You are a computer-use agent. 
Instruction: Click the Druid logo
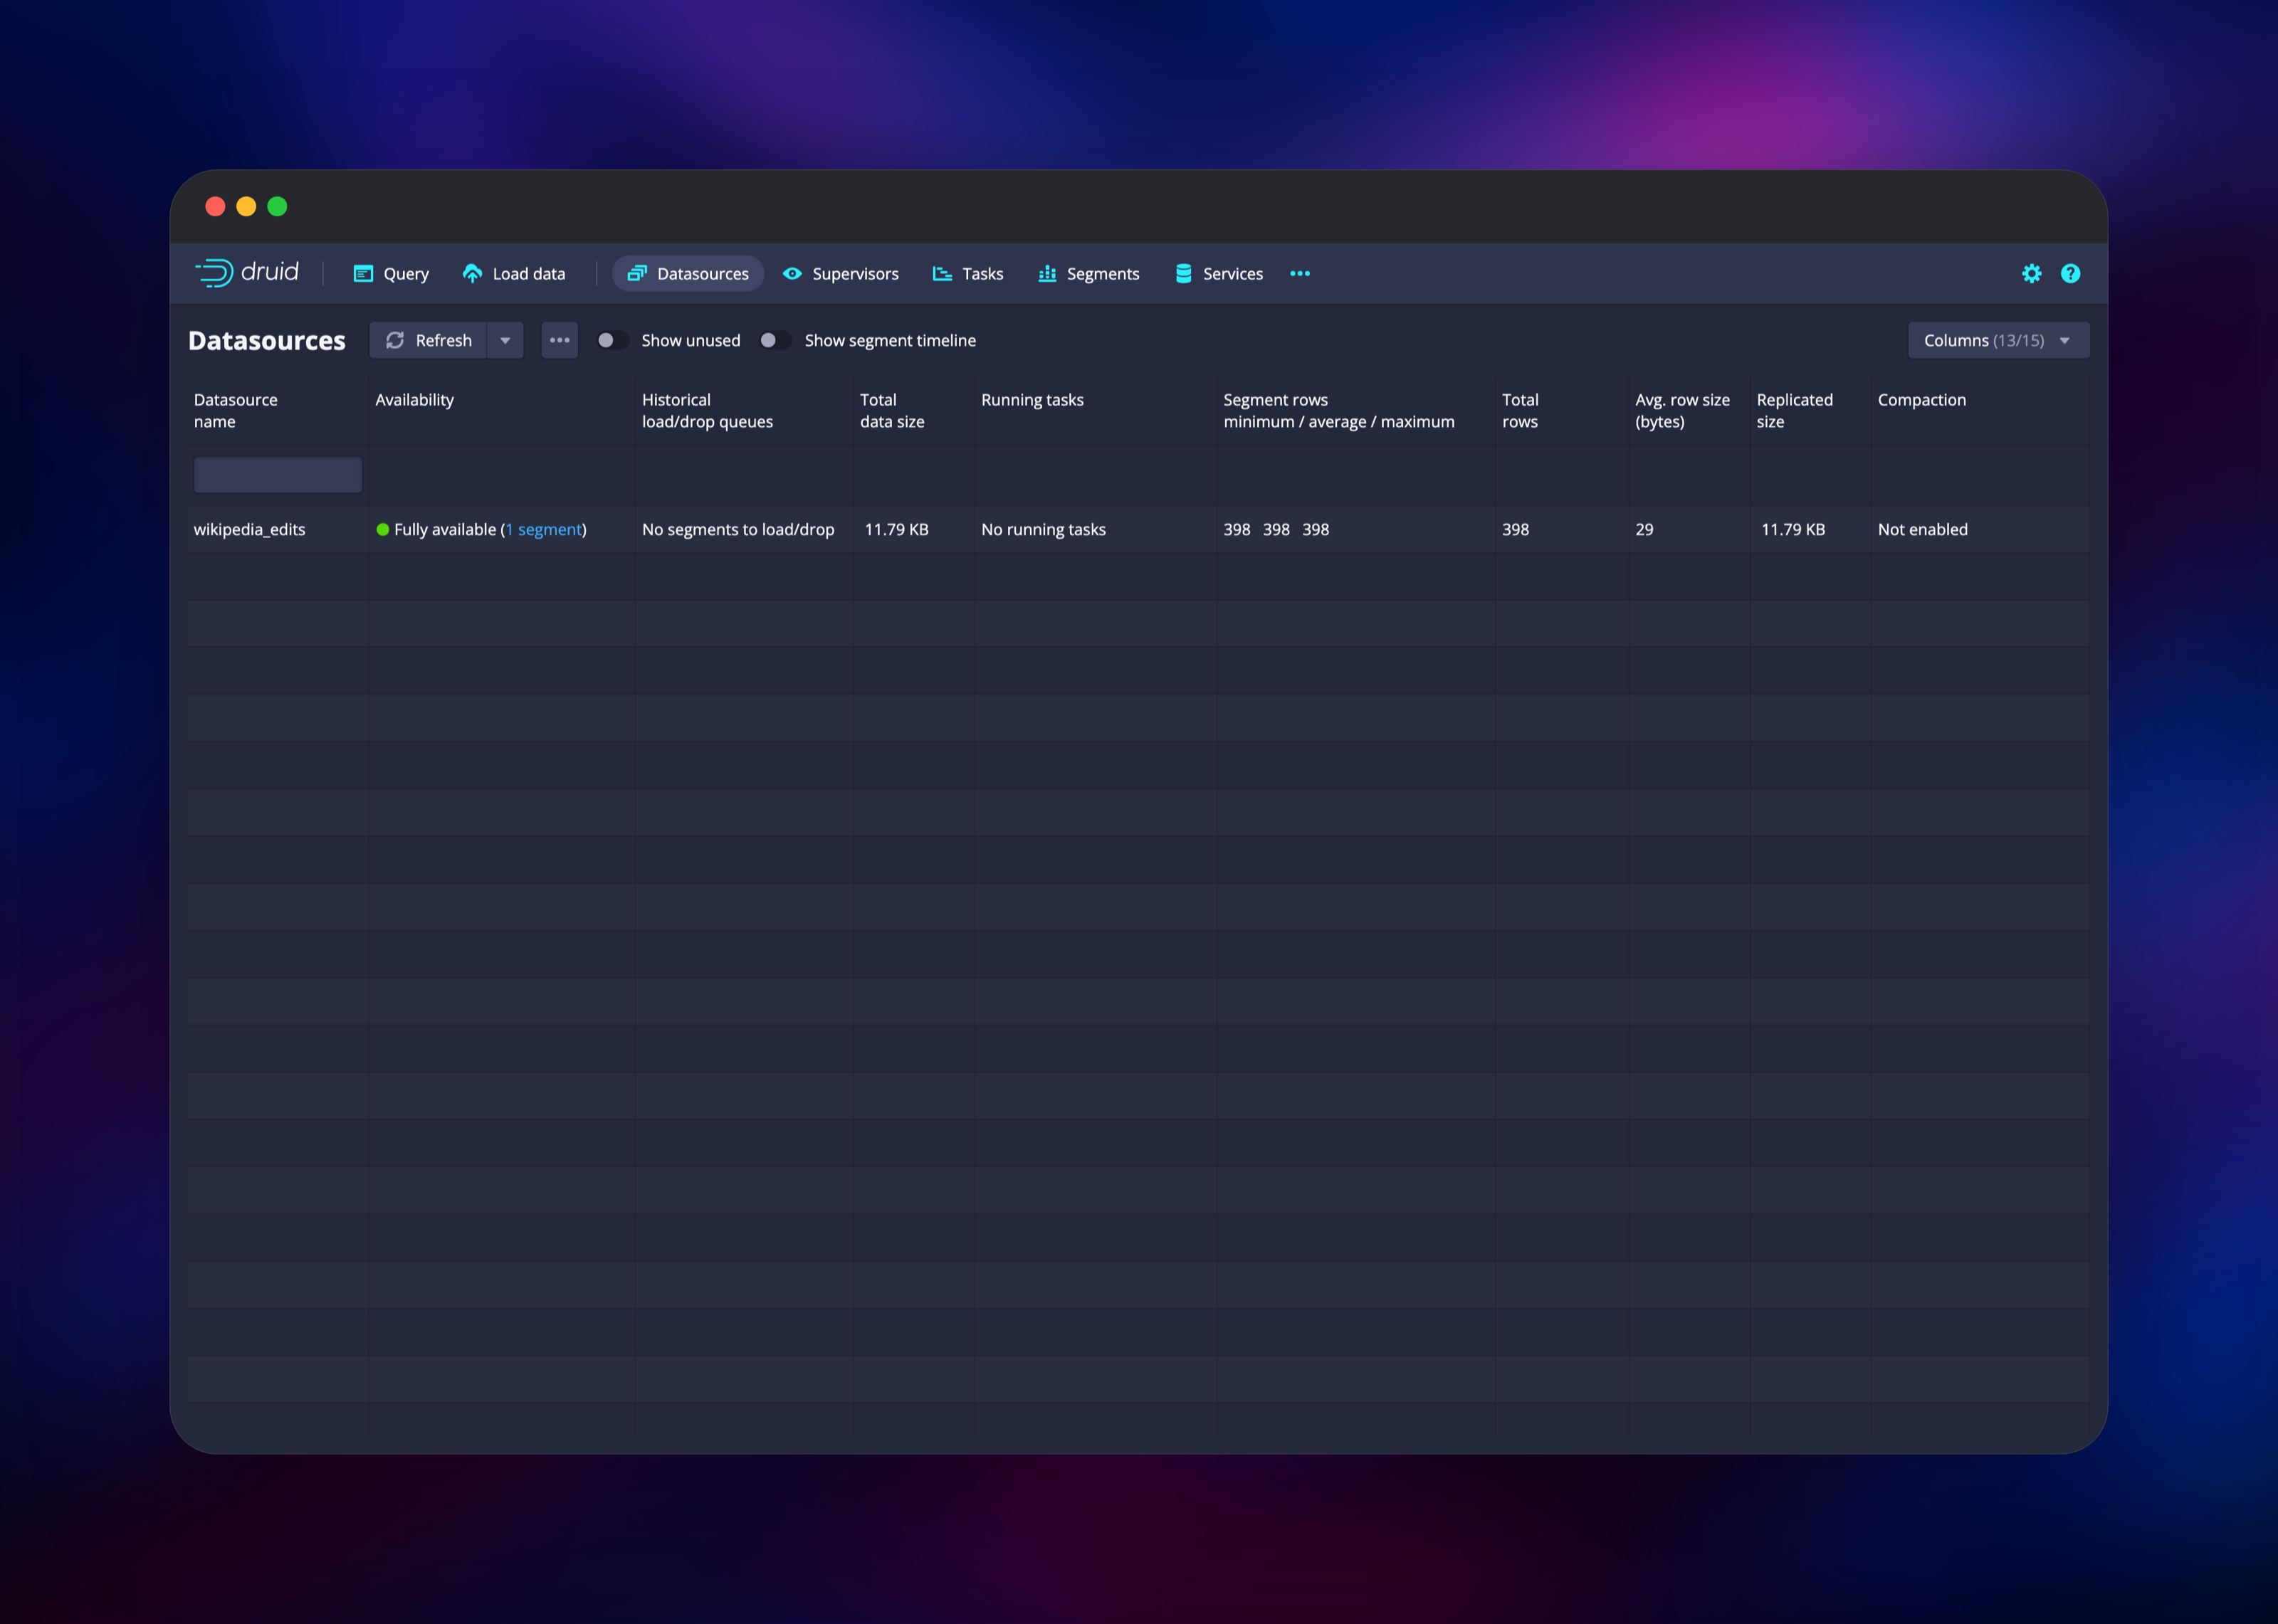[247, 273]
